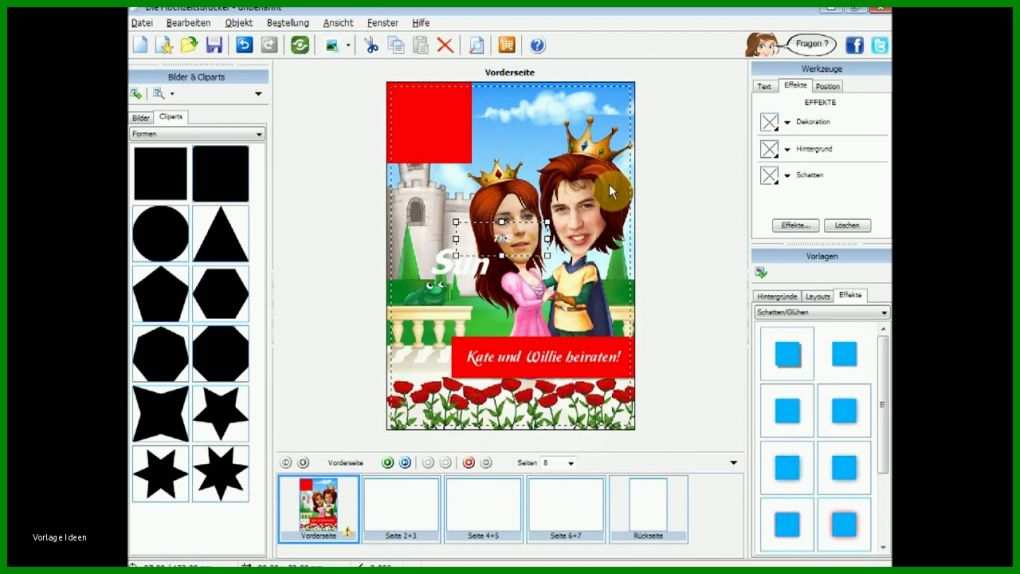
Task: Click the gray redo arrow icon
Action: (269, 45)
